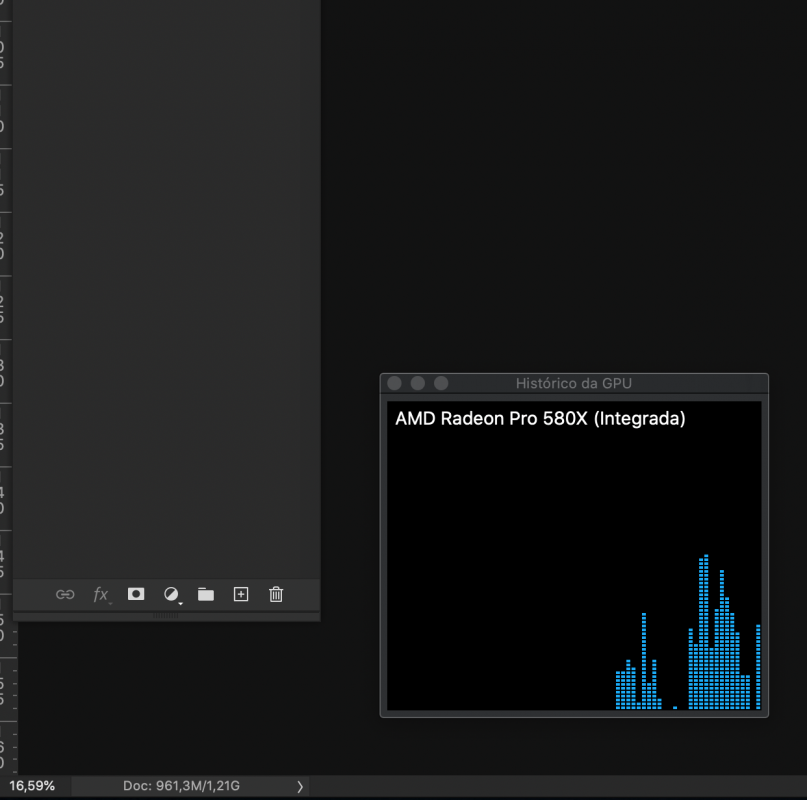
Task: Create a new fill or adjustment layer
Action: tap(172, 595)
